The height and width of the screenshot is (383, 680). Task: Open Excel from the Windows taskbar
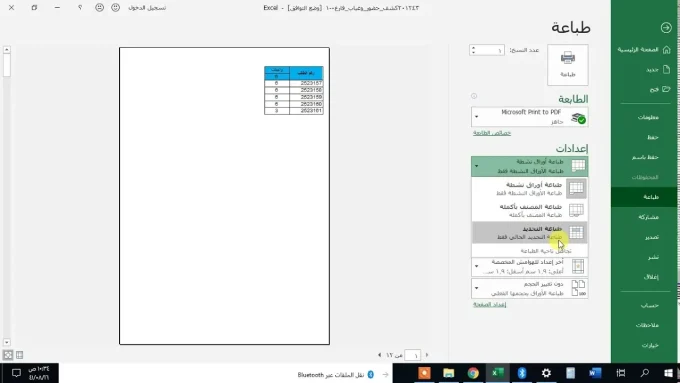[497, 373]
